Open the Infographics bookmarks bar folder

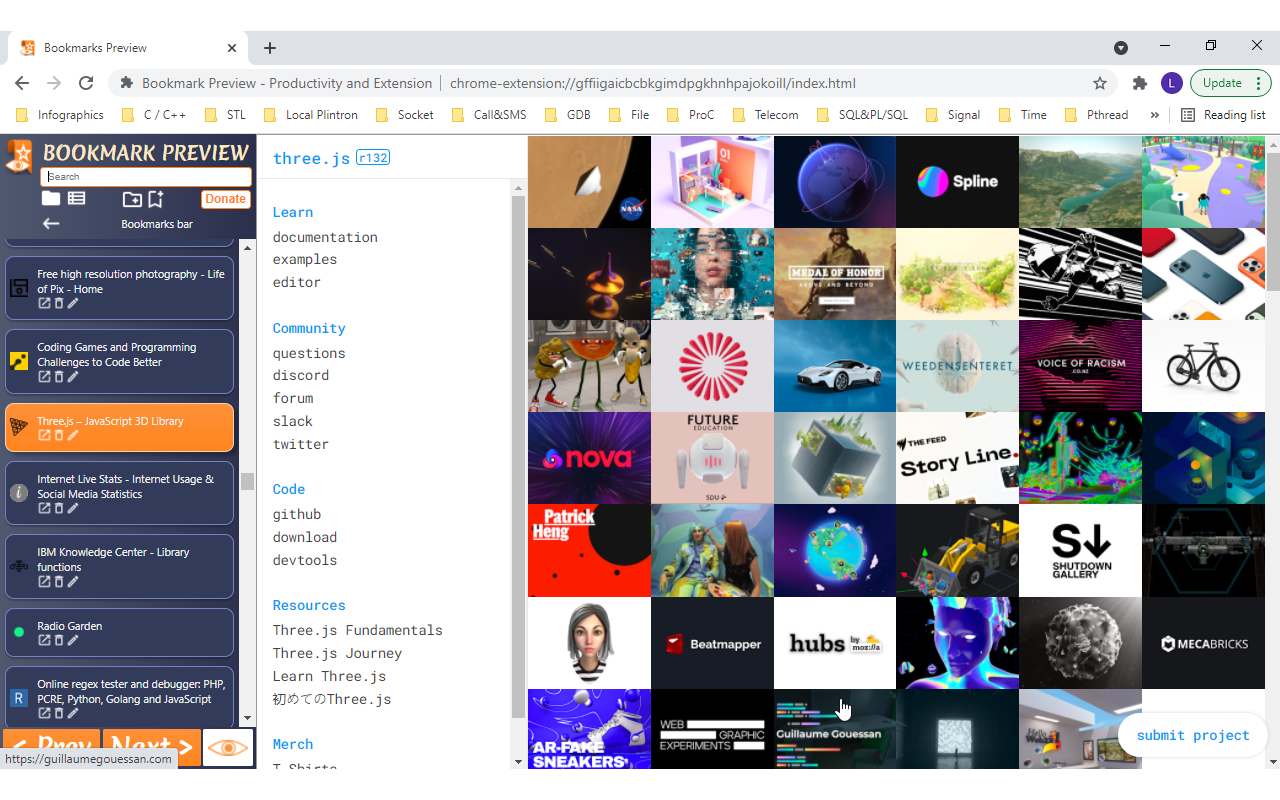[x=60, y=114]
